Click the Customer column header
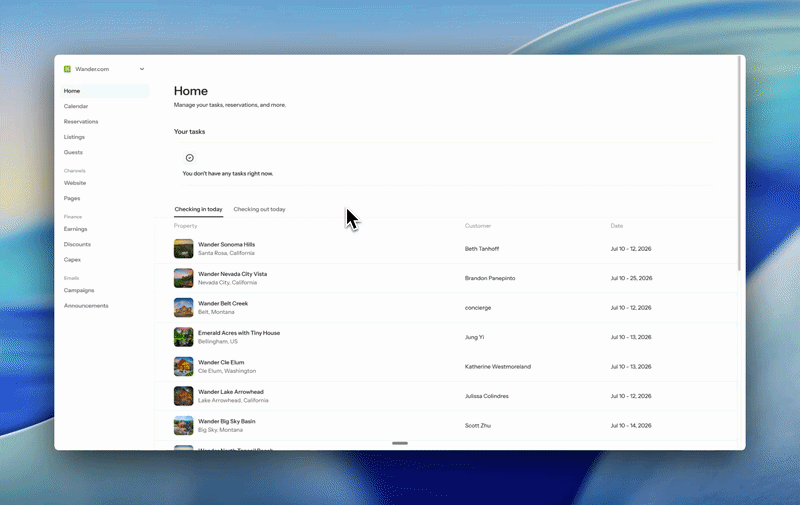 [x=478, y=225]
